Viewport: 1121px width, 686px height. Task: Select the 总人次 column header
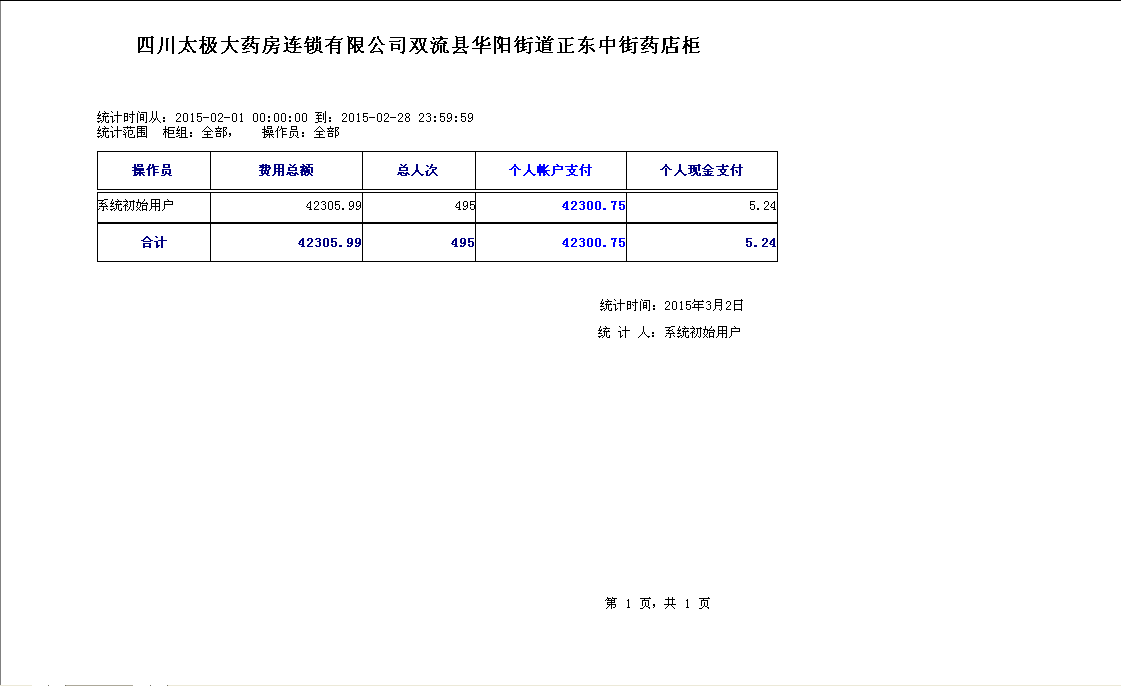(418, 170)
